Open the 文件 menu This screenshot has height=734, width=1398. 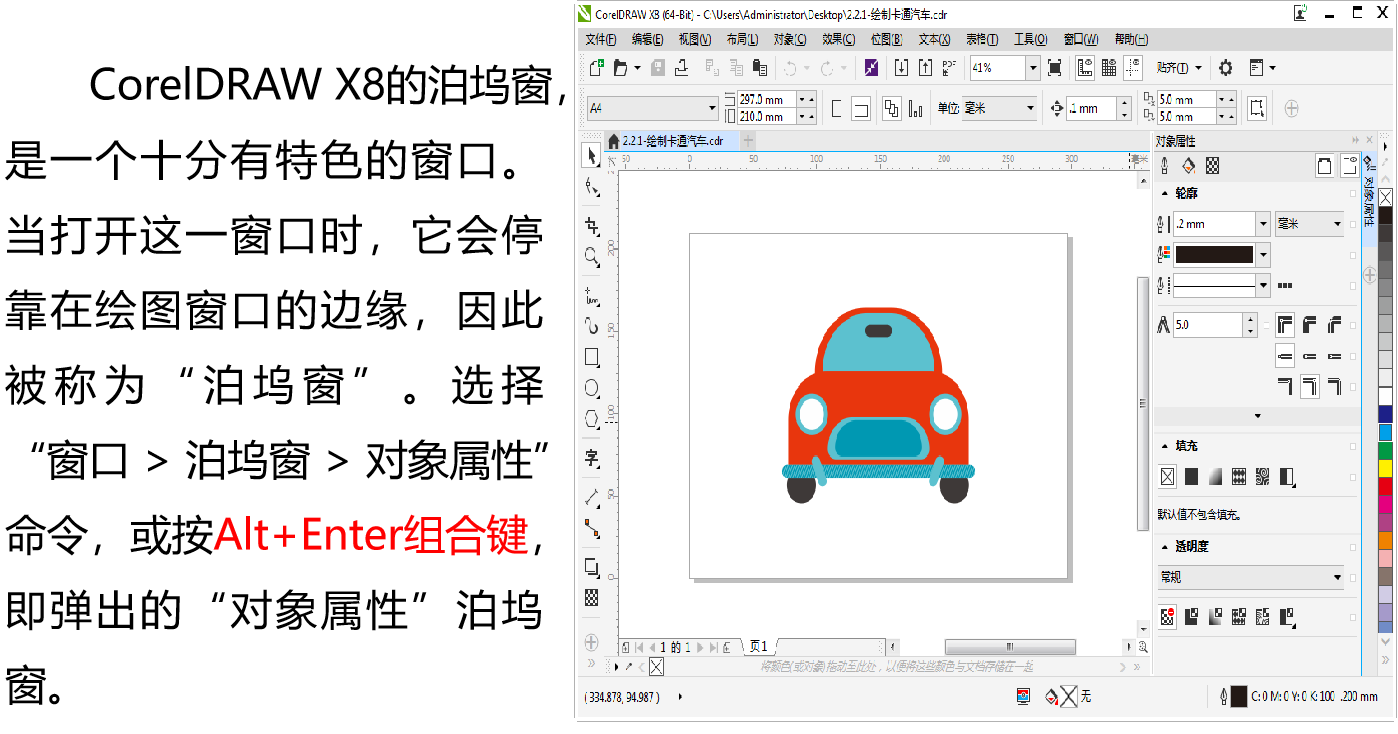pyautogui.click(x=600, y=39)
